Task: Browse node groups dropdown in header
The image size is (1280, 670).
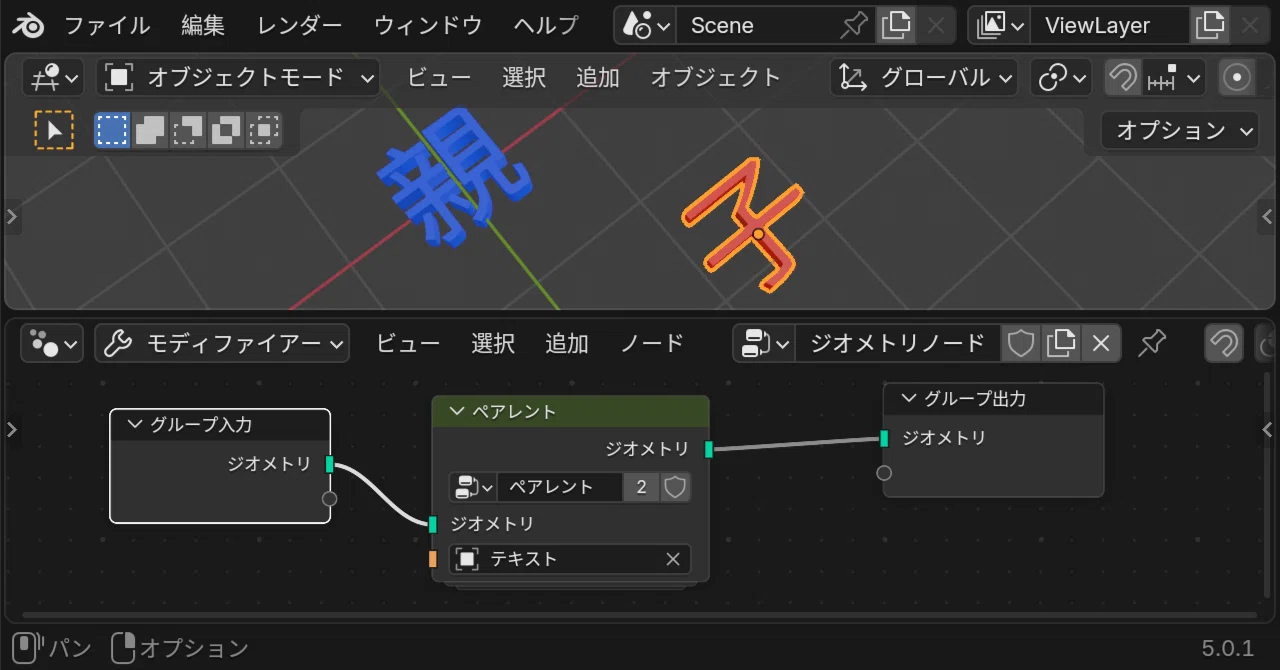Action: click(765, 344)
